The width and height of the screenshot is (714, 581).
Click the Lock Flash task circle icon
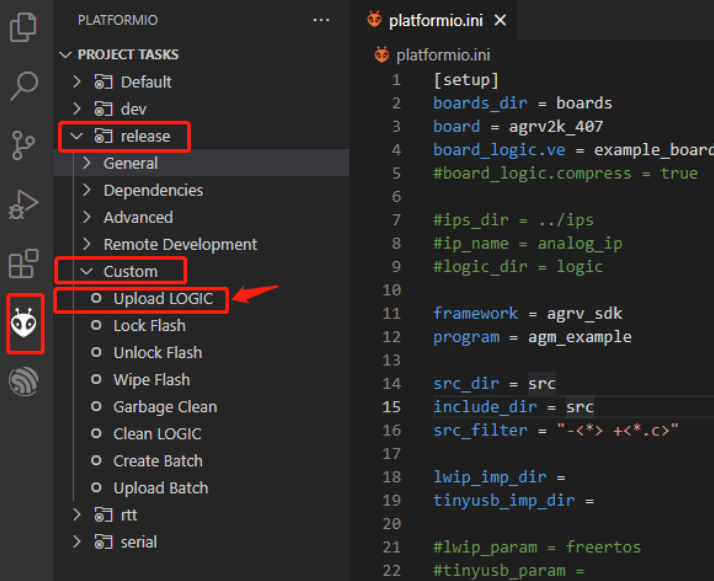96,326
